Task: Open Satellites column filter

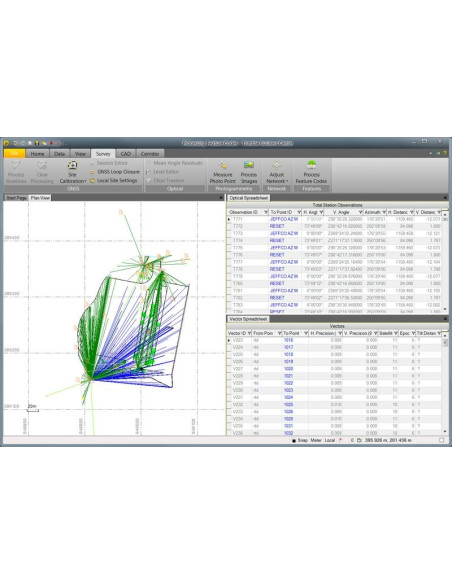Action: coord(395,333)
